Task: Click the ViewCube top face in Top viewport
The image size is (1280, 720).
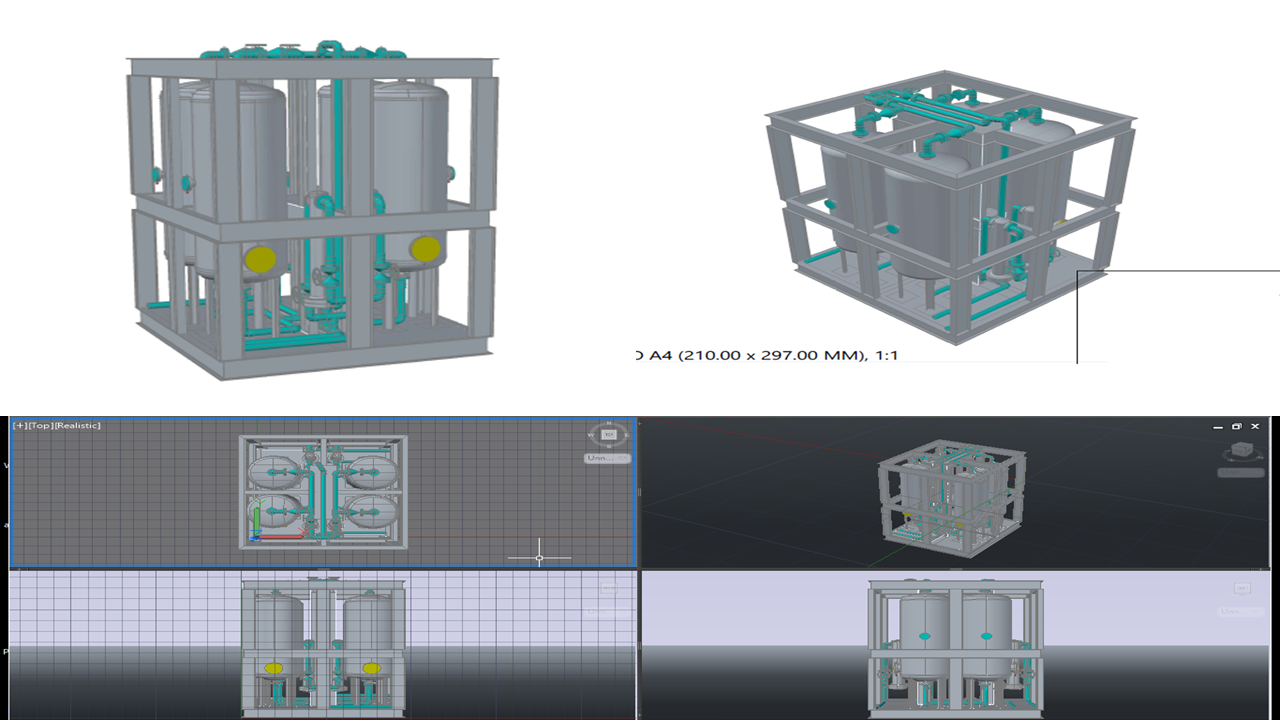Action: tap(608, 435)
